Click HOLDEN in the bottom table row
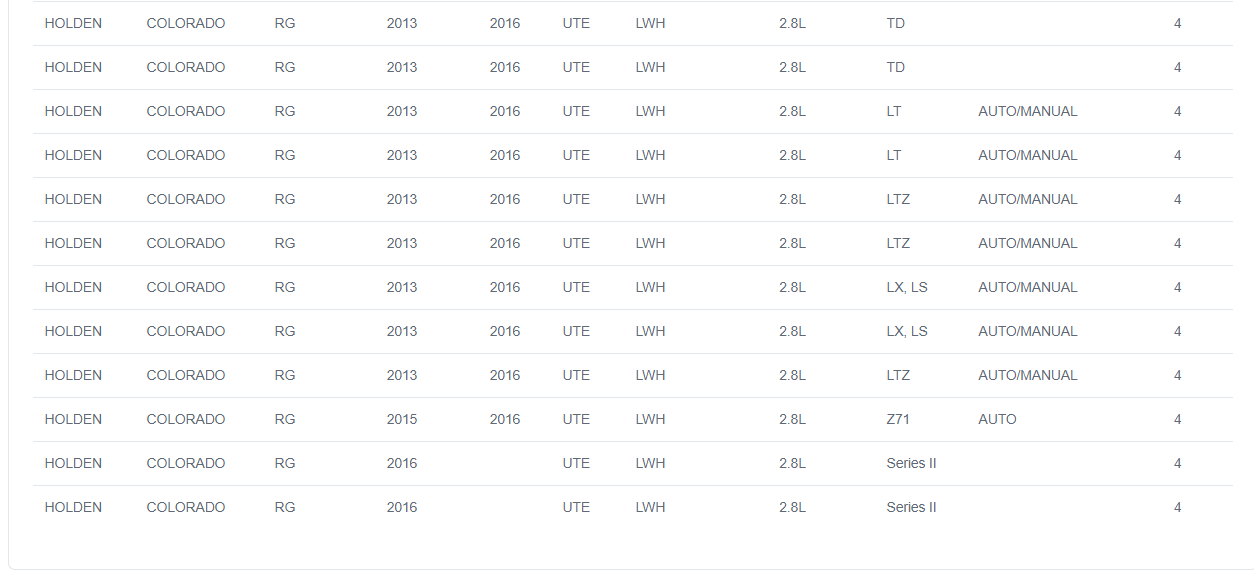Image resolution: width=1254 pixels, height=580 pixels. pyautogui.click(x=73, y=507)
